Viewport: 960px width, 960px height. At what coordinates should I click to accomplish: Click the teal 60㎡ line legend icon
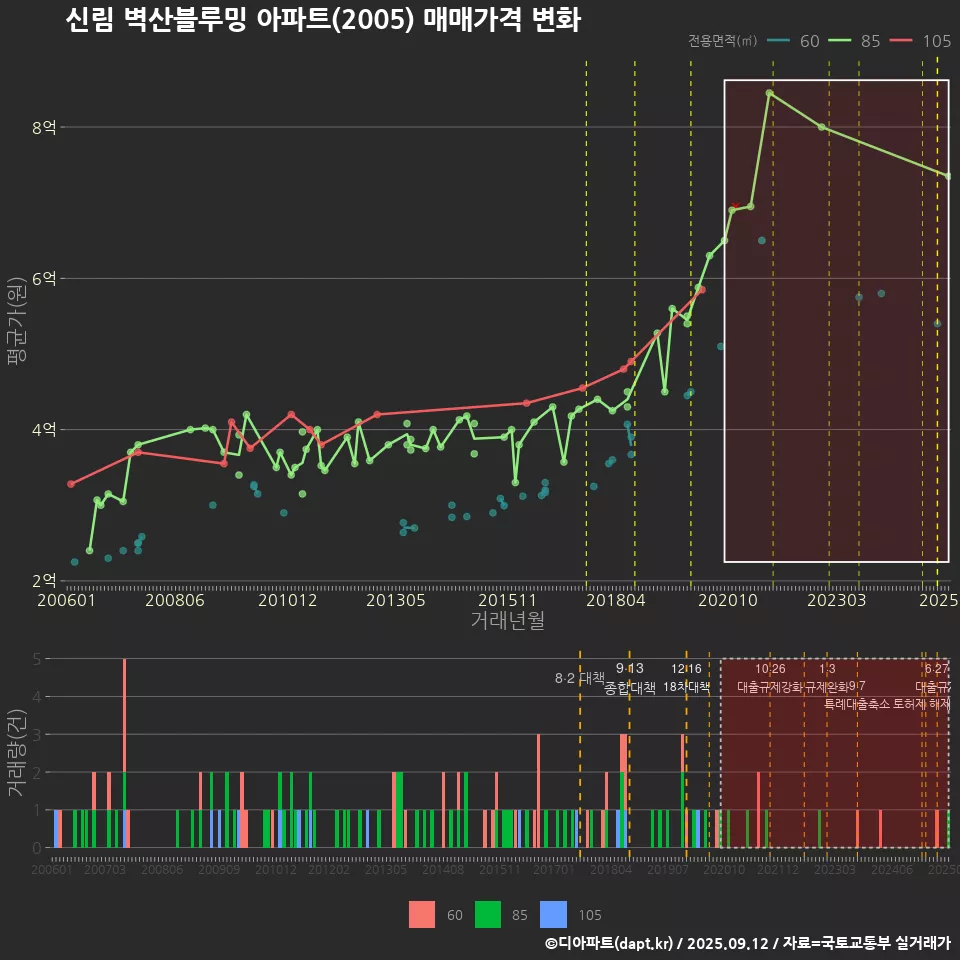(779, 41)
